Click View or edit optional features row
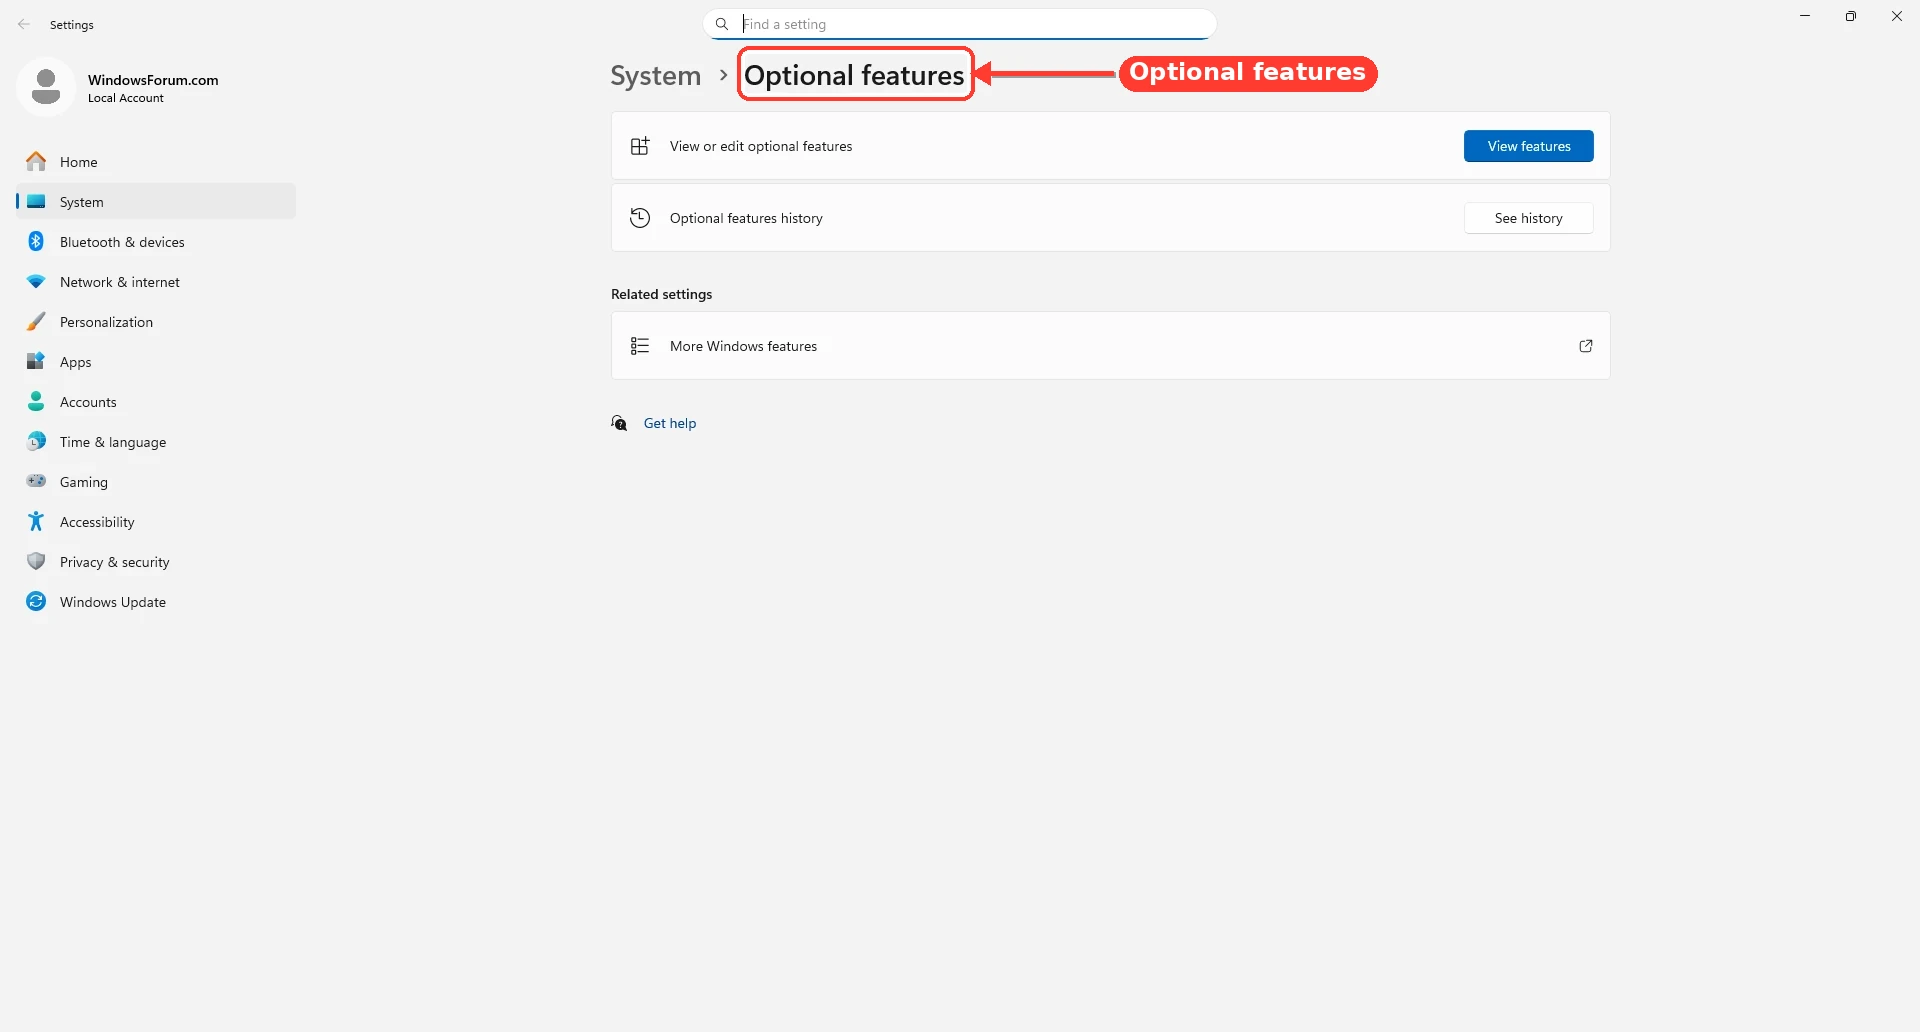This screenshot has width=1920, height=1032. click(x=1110, y=146)
